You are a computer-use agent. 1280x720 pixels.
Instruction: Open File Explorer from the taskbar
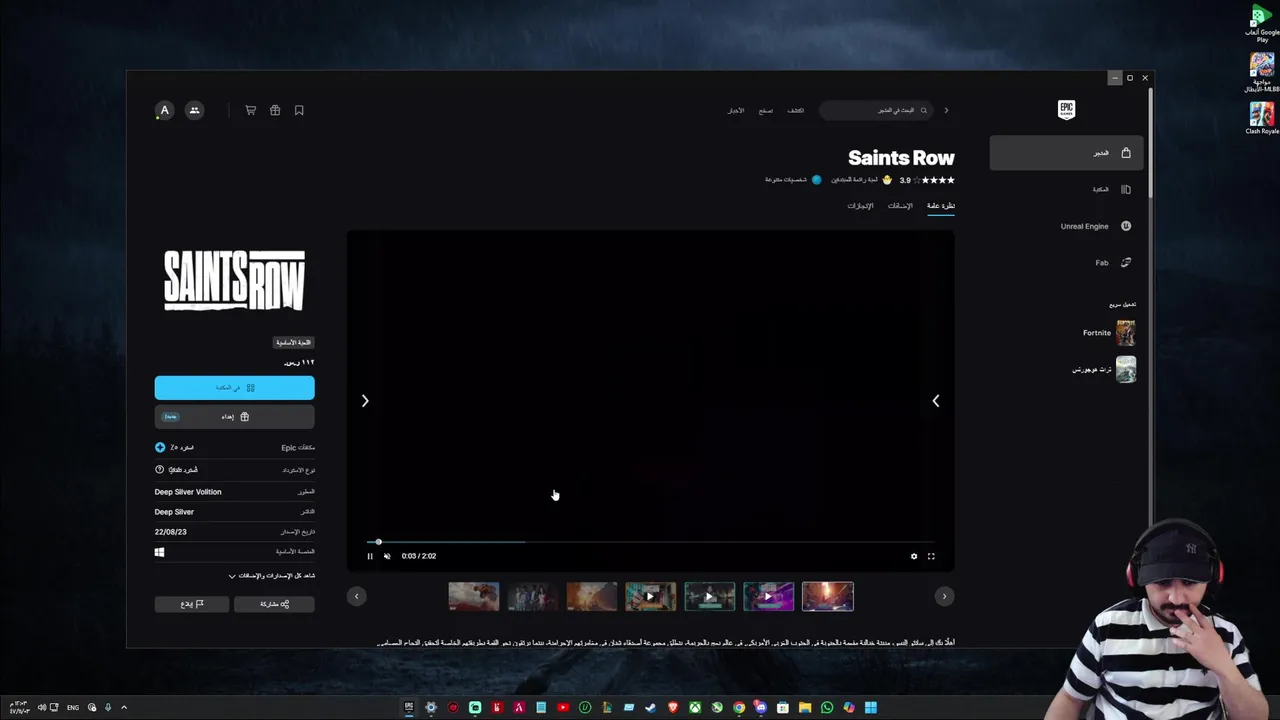pyautogui.click(x=805, y=708)
